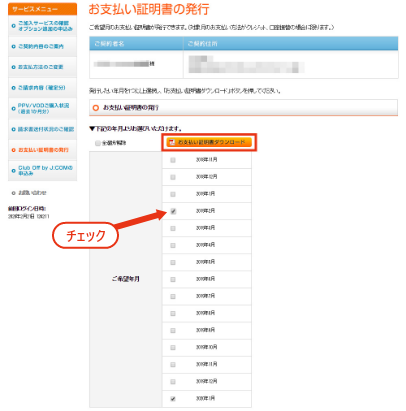The image size is (406, 411).
Task: Open ご契約内容のご案内 in the service menu
Action: click(42, 46)
